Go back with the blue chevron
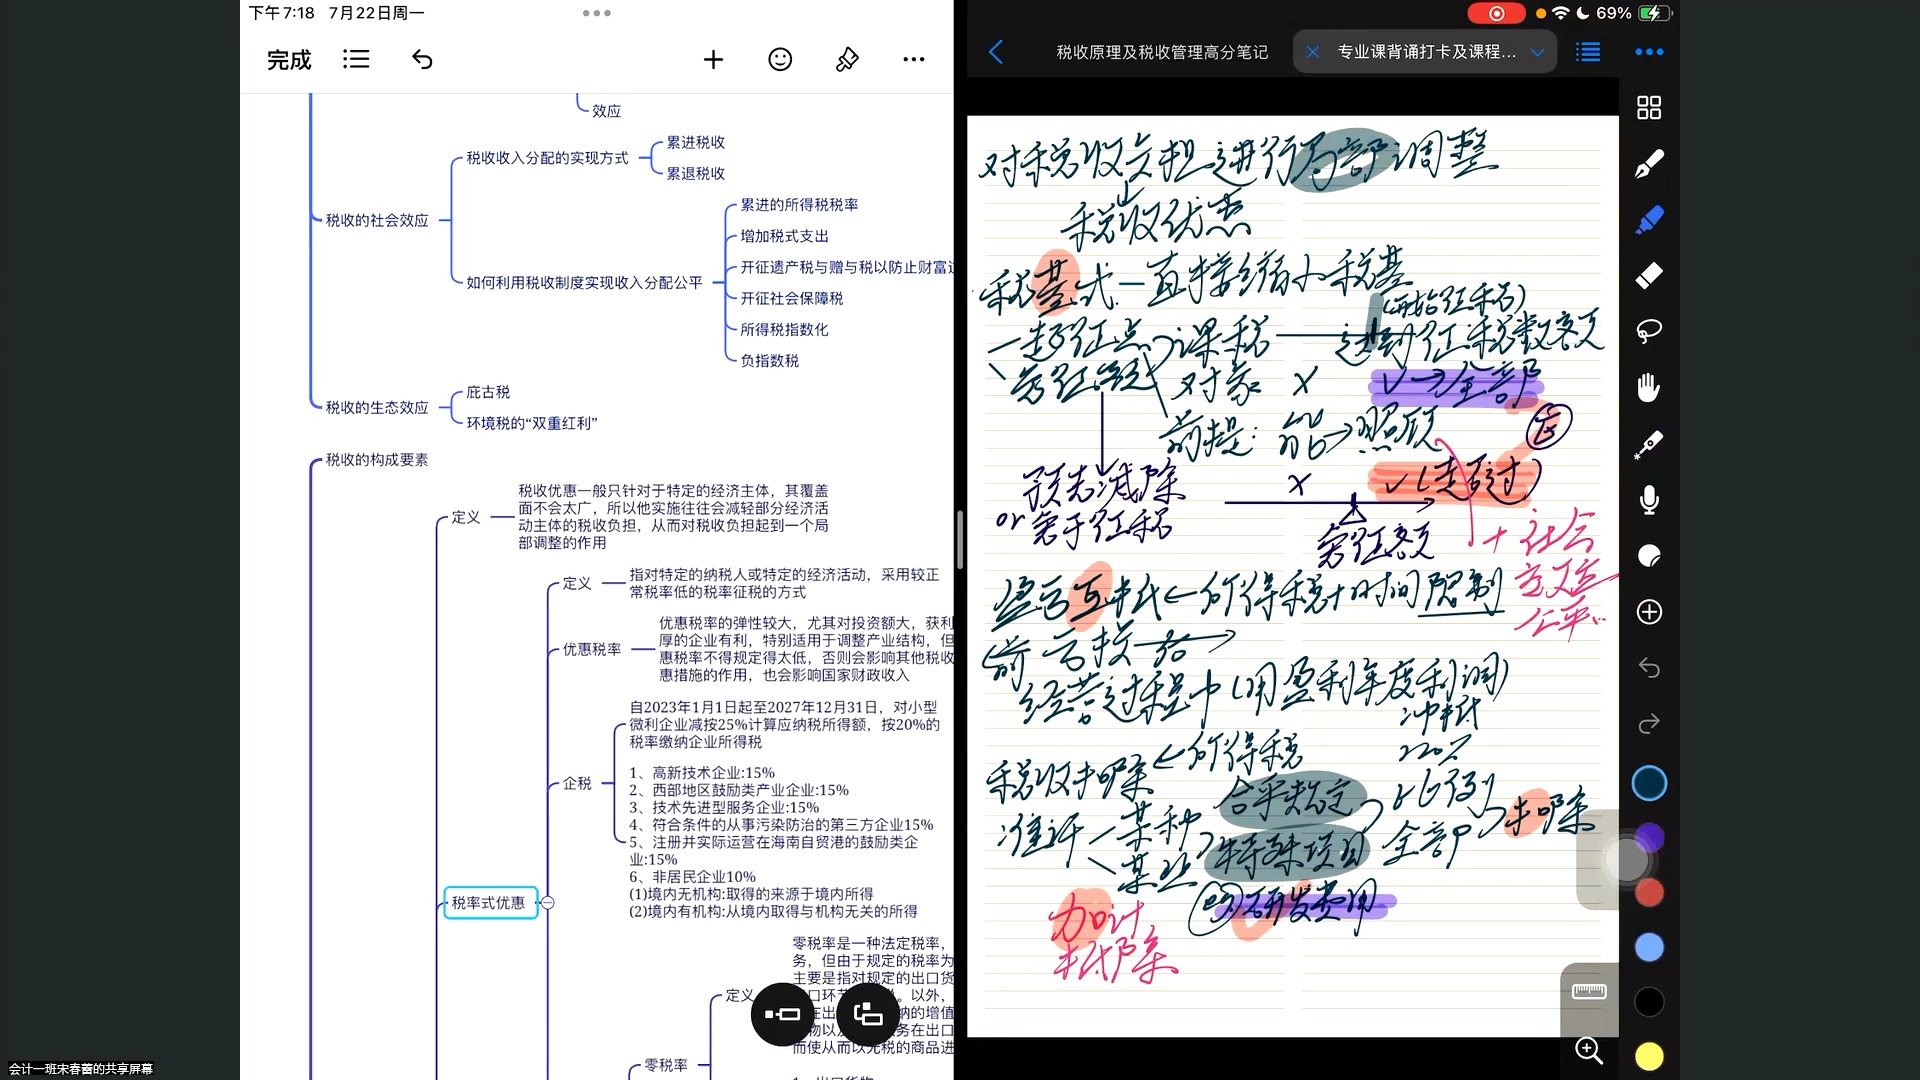This screenshot has width=1920, height=1080. [x=996, y=52]
